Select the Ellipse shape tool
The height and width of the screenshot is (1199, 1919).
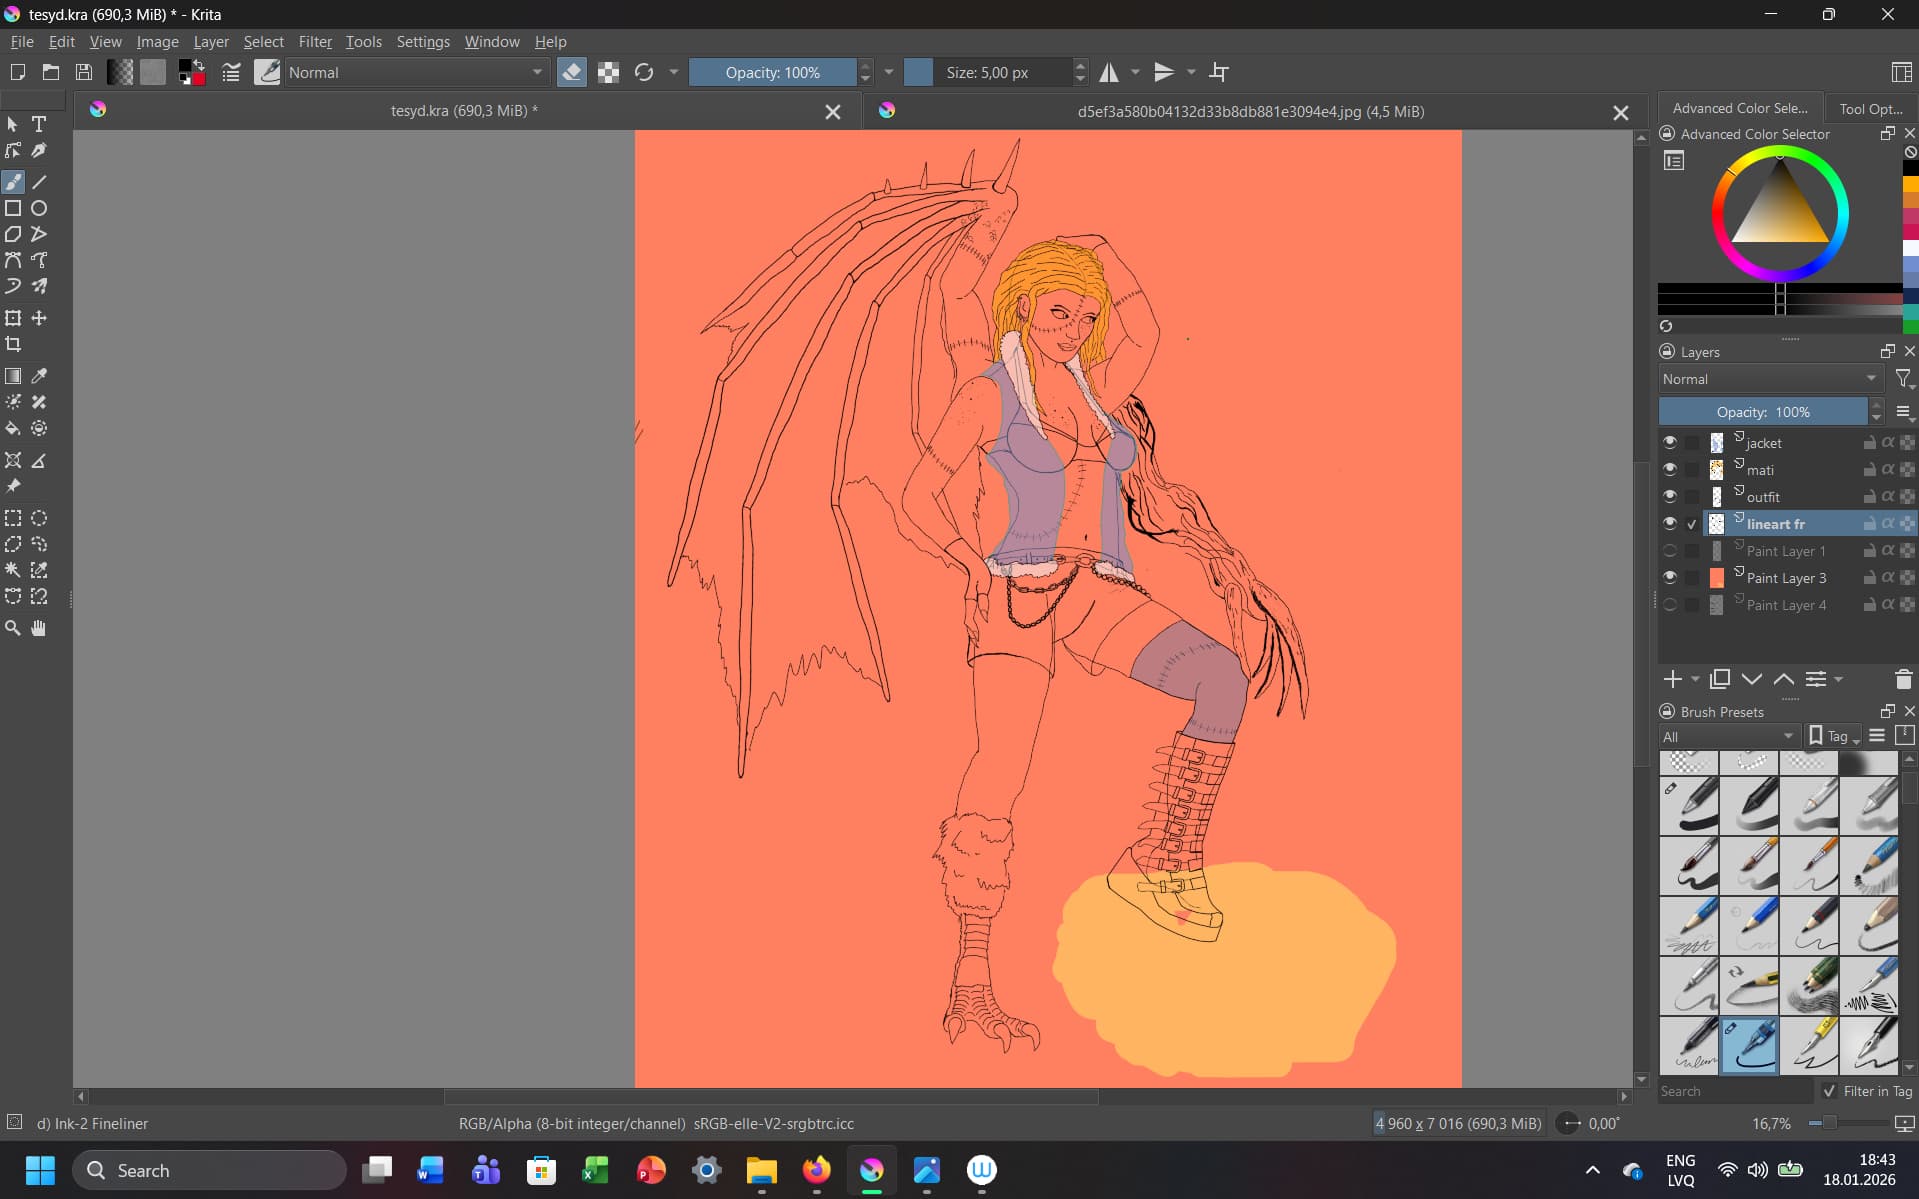[x=39, y=208]
